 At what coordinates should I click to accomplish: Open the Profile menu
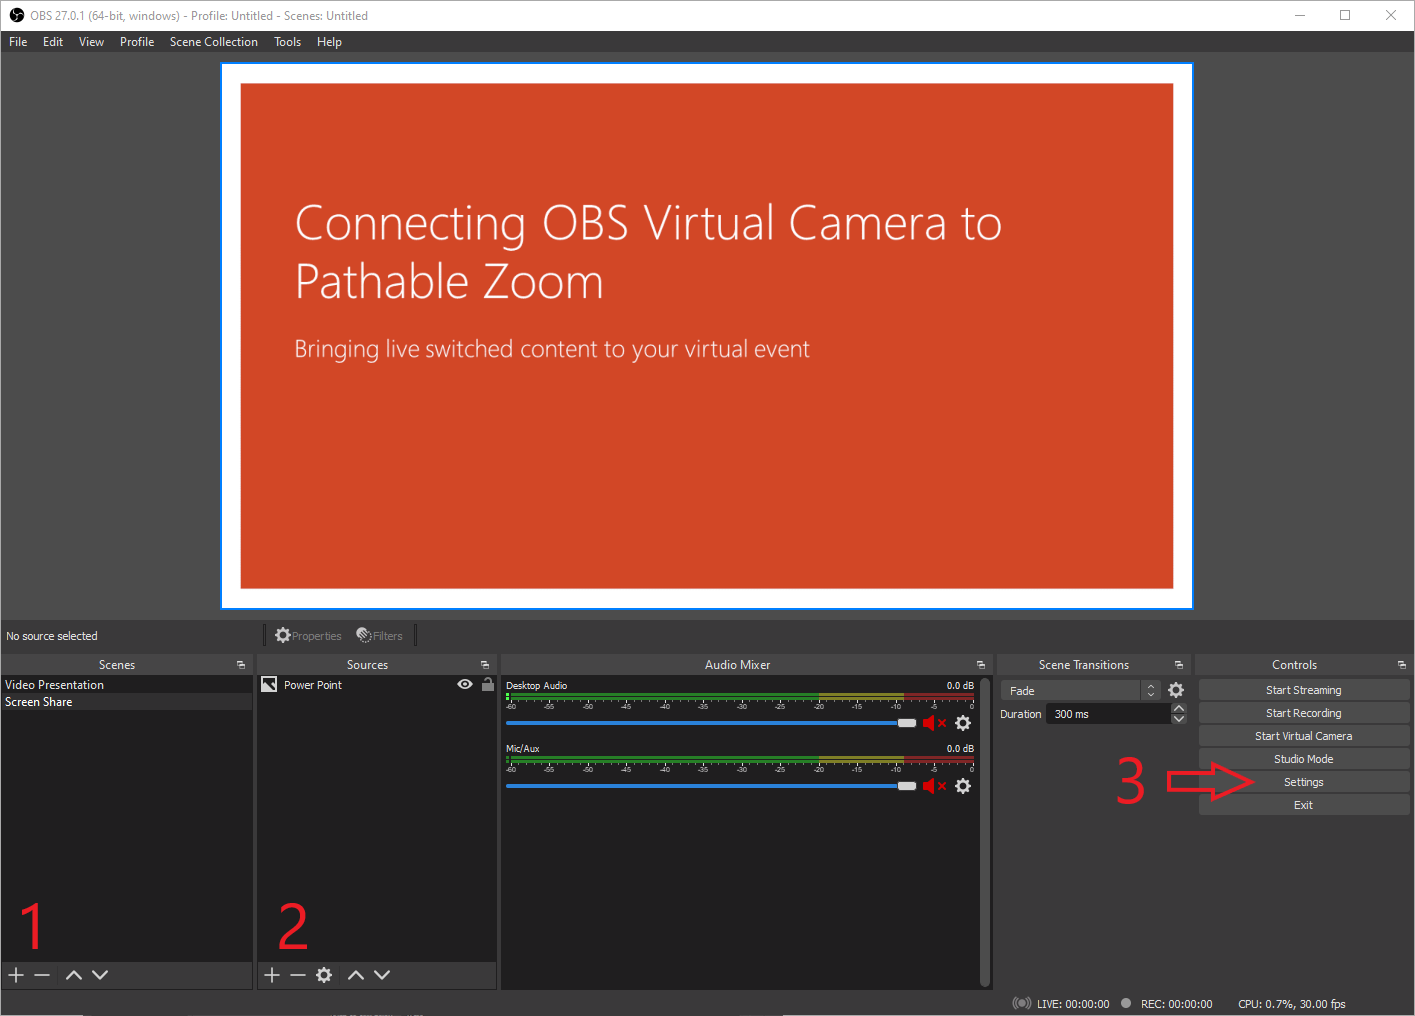tap(137, 42)
